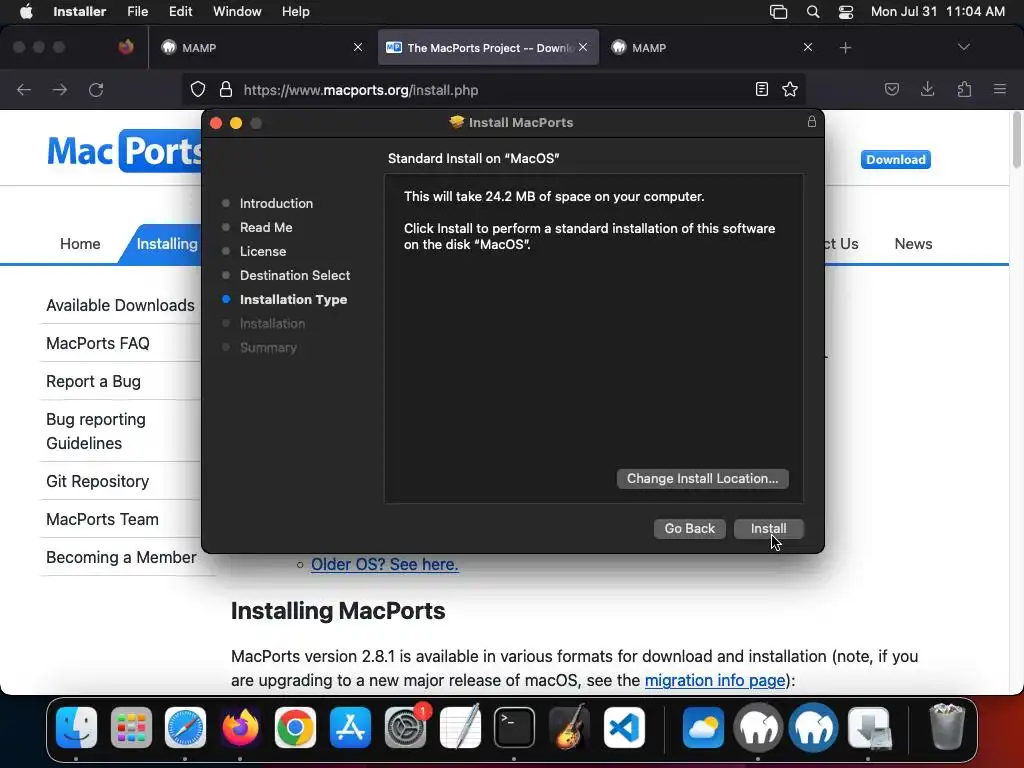Expand the list all tabs dropdown
This screenshot has height=768, width=1024.
pyautogui.click(x=963, y=47)
